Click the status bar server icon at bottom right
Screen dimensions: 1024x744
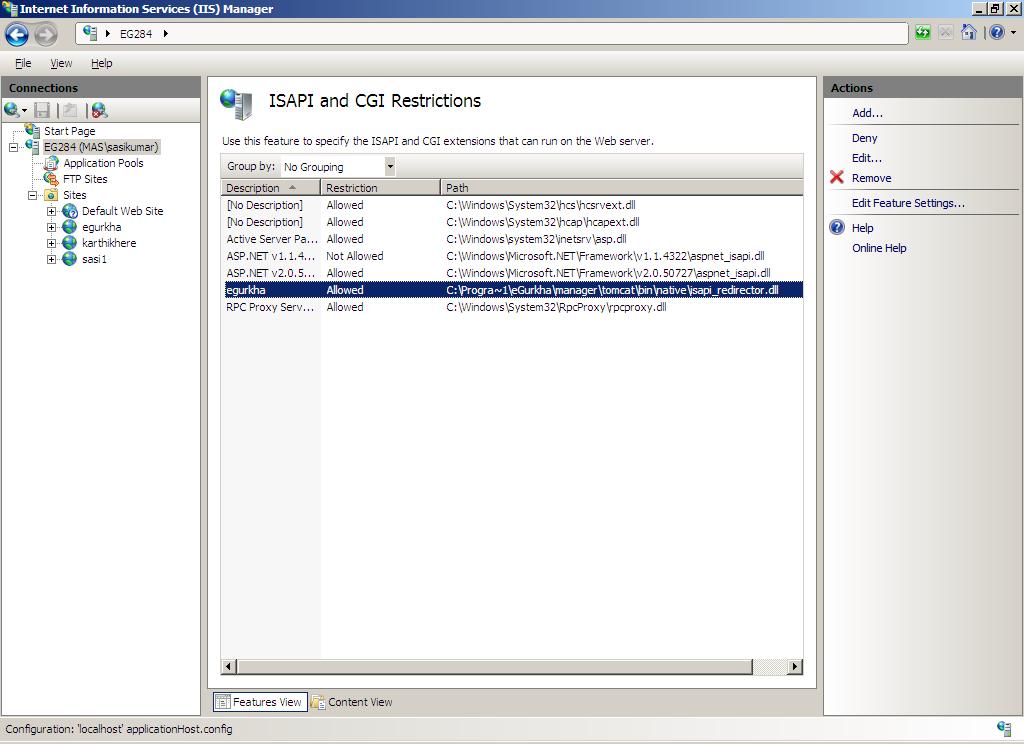[1004, 728]
